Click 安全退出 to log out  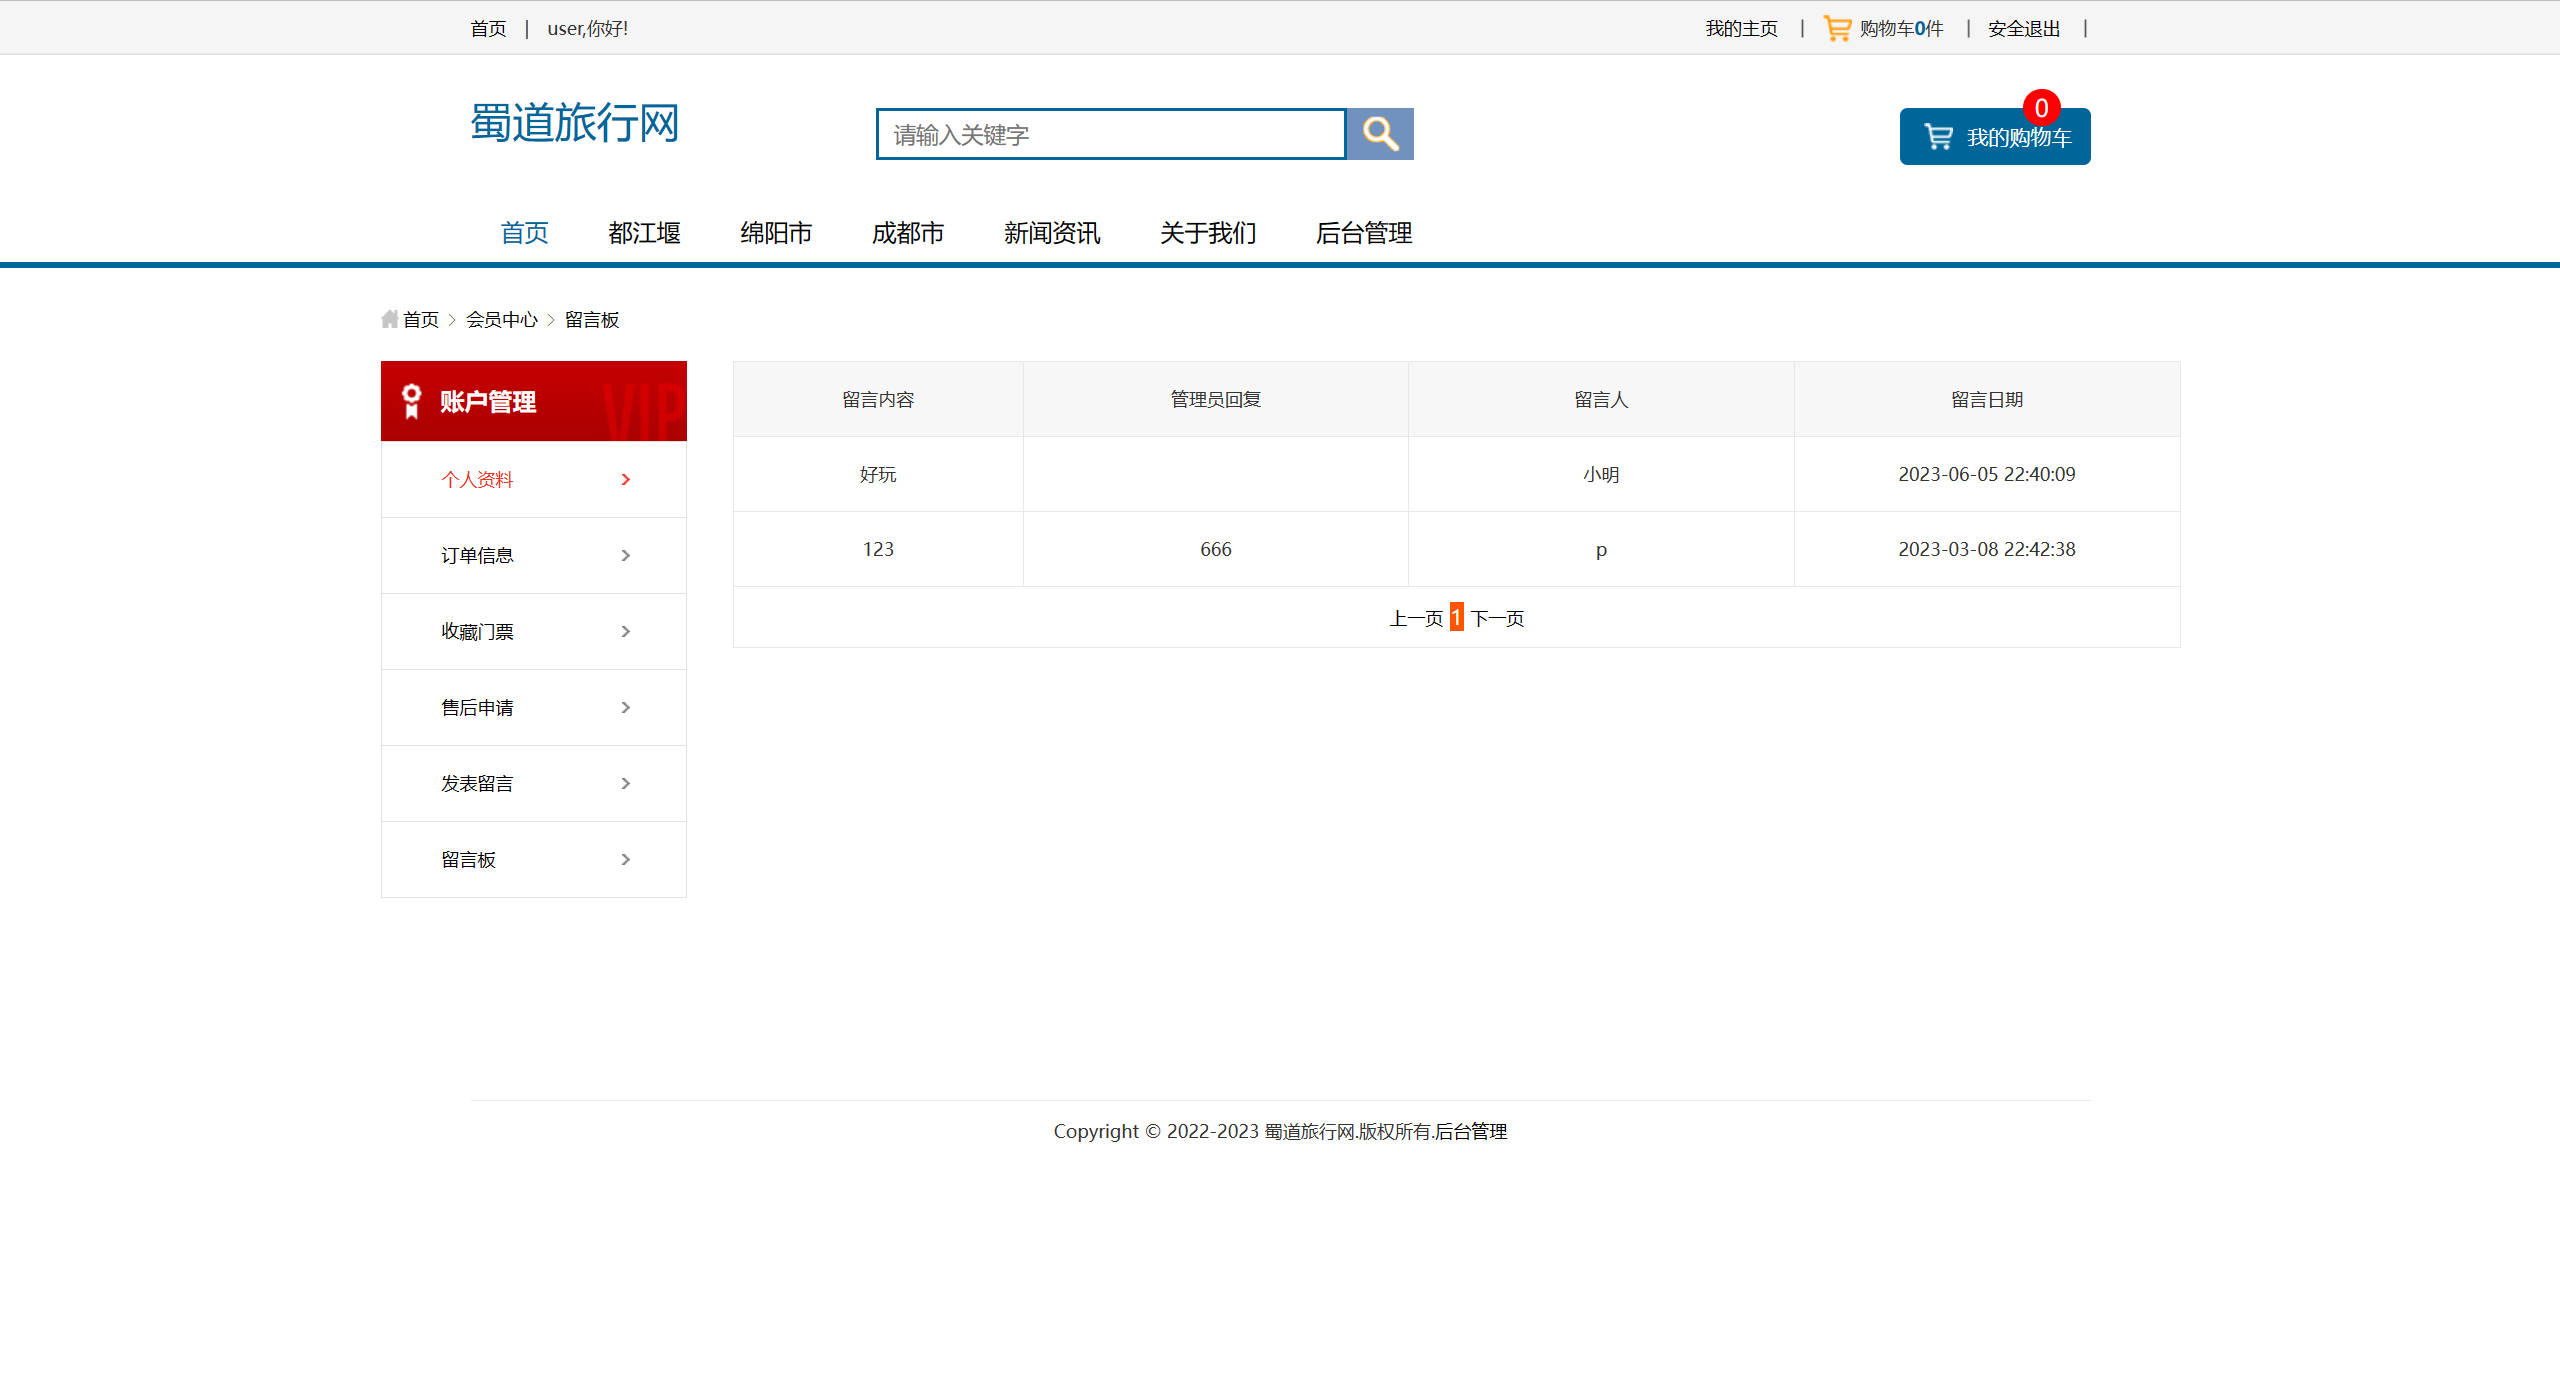(2022, 28)
